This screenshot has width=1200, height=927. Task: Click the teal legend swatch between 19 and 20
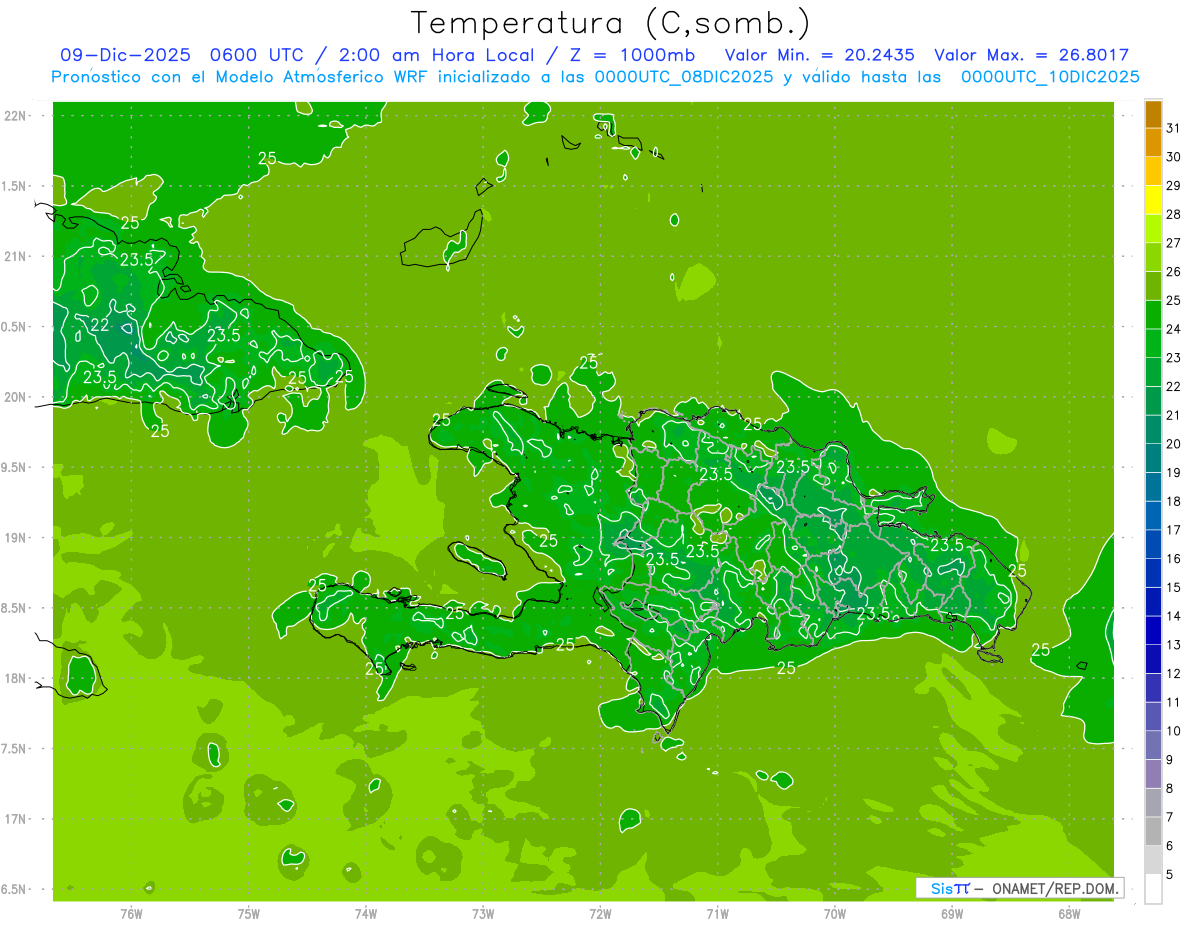coord(1153,458)
